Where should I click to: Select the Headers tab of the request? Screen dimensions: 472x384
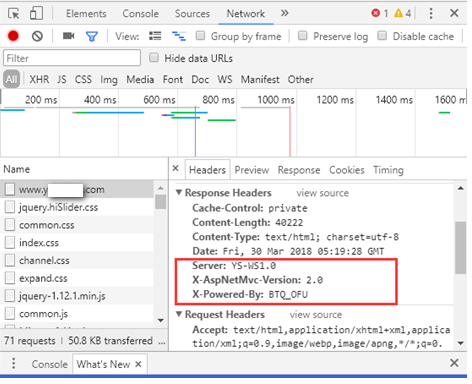point(207,170)
